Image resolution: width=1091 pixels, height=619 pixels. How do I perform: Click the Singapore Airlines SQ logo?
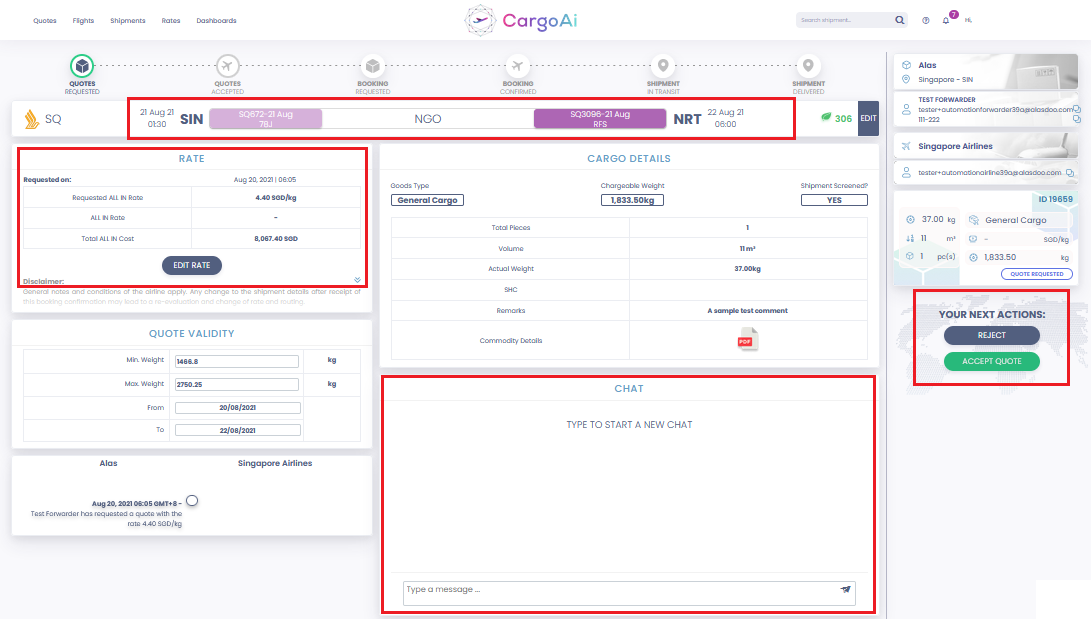click(31, 119)
